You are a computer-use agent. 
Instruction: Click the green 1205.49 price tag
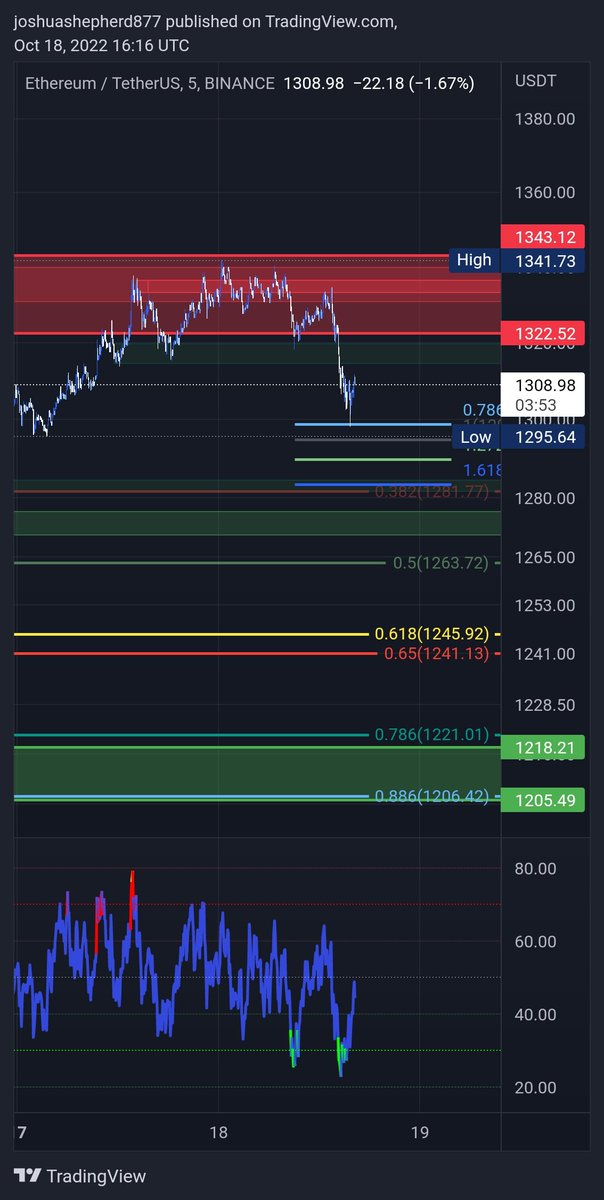click(x=545, y=799)
